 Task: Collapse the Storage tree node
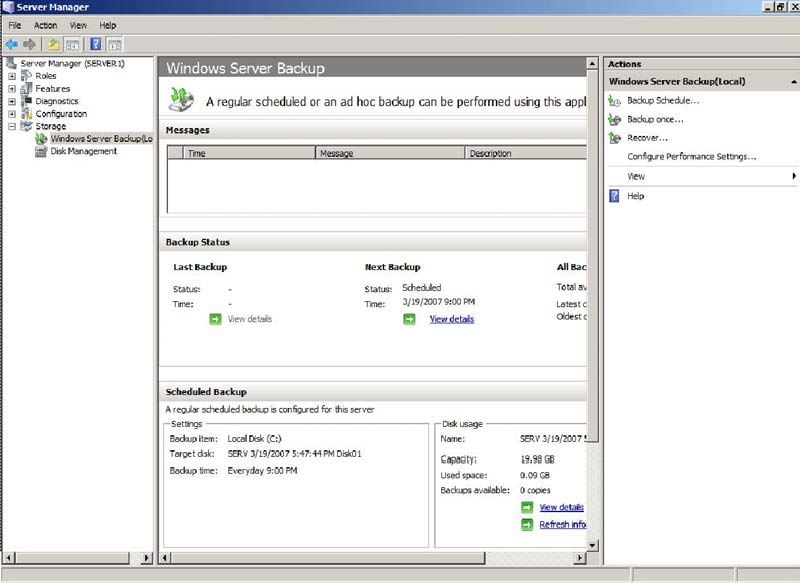click(11, 127)
